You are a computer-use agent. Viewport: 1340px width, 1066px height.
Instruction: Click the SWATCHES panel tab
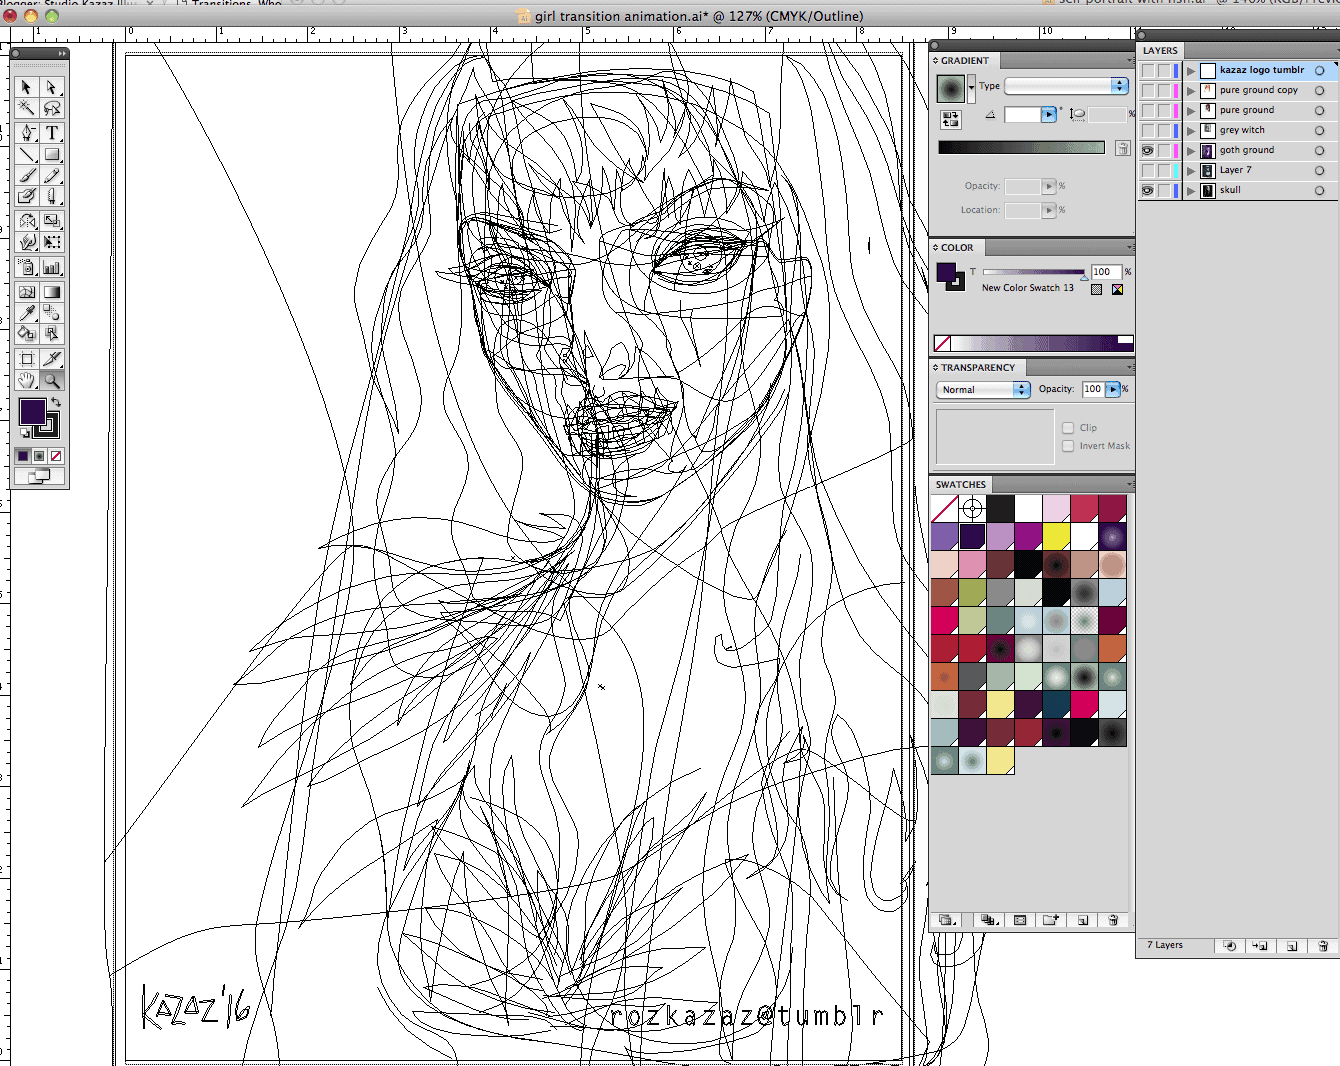(x=961, y=485)
